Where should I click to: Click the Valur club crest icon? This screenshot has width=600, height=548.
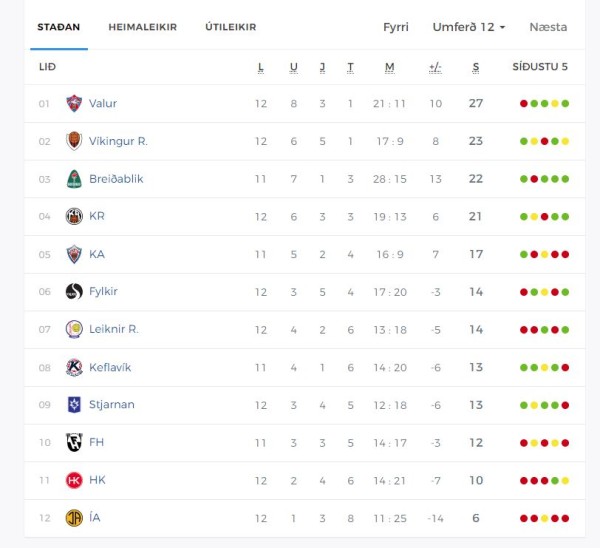[74, 103]
